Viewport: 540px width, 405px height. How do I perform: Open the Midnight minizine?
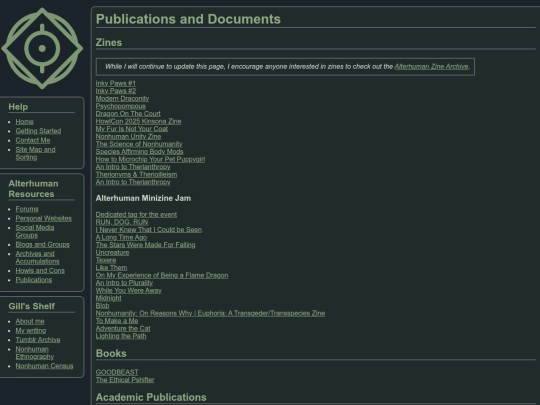[108, 298]
